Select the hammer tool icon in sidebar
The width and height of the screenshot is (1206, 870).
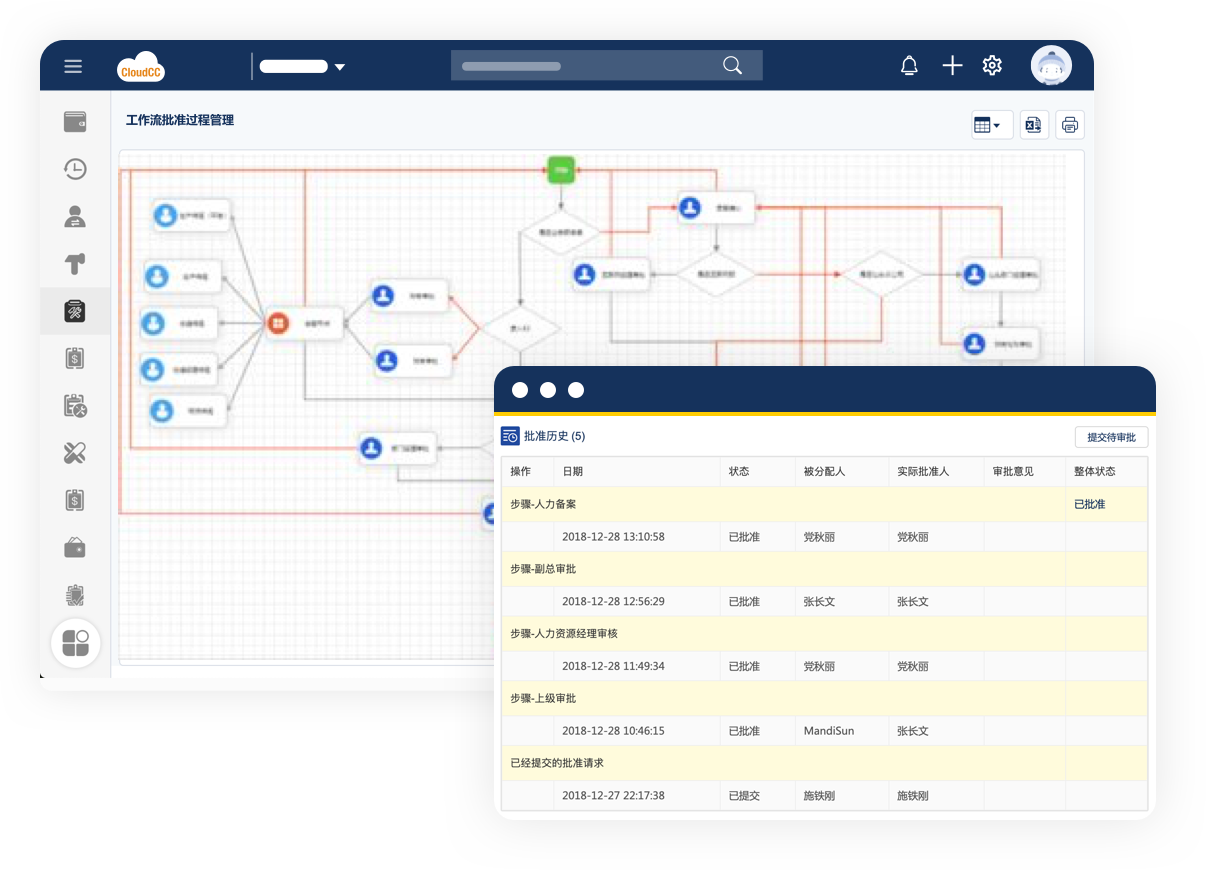[x=75, y=264]
